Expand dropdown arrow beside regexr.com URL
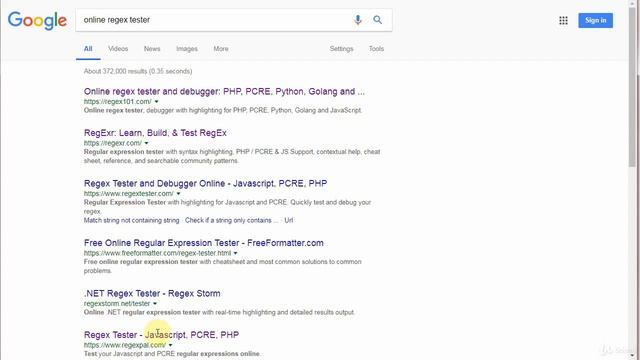 (146, 143)
